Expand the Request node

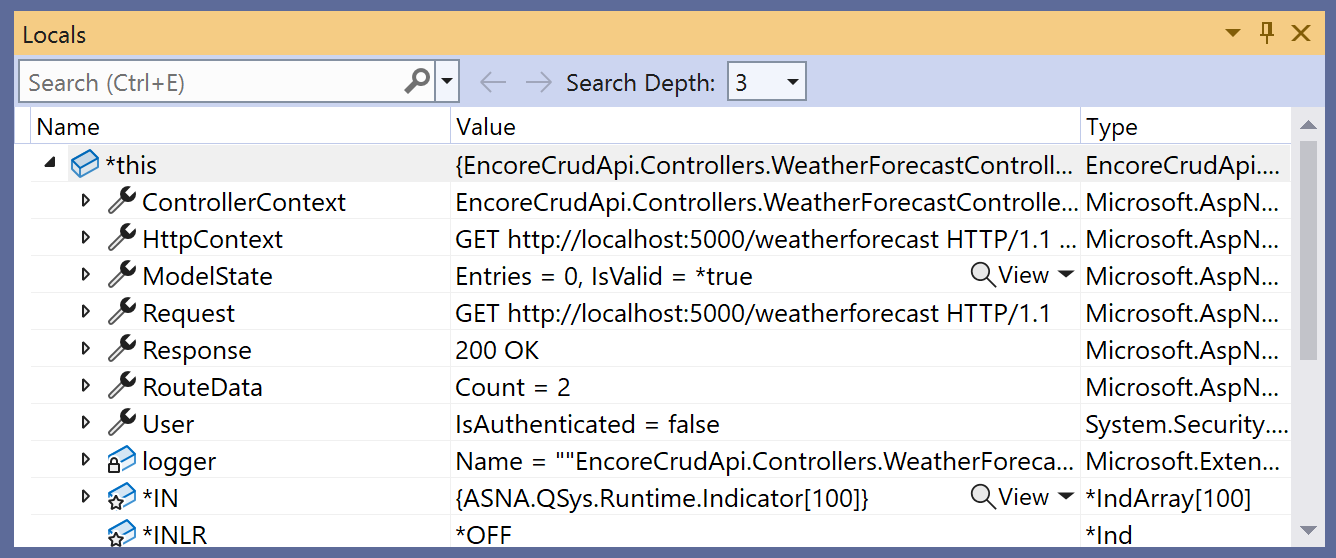pyautogui.click(x=86, y=313)
